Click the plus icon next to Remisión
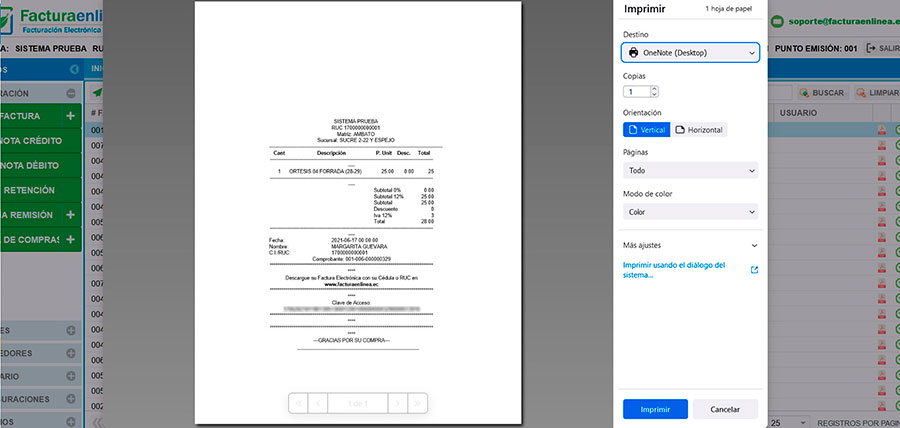Screen dimensions: 900x428 coord(70,215)
